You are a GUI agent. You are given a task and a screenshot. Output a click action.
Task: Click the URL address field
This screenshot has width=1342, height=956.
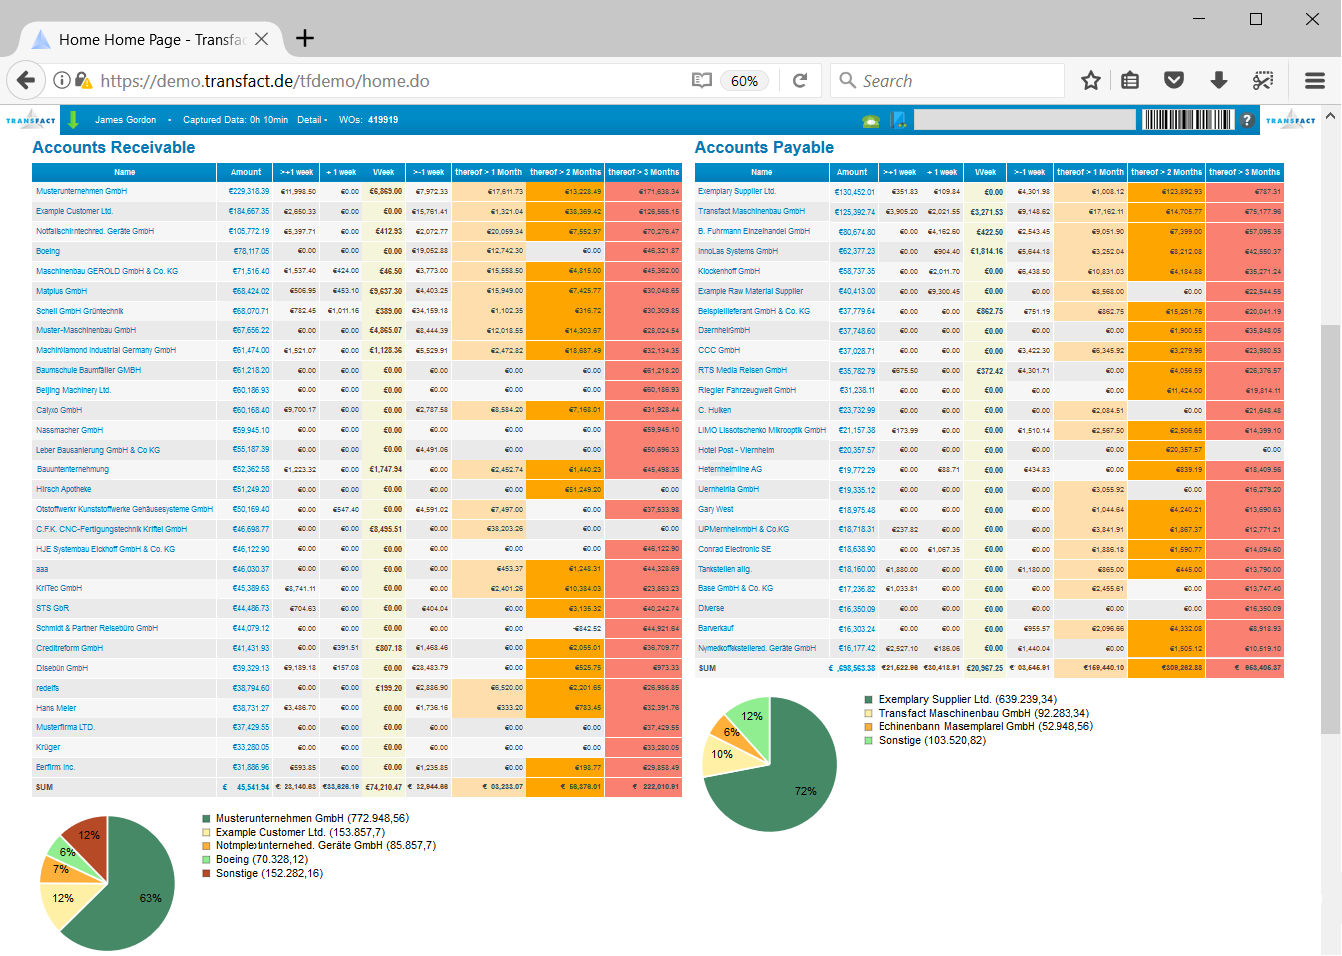click(x=390, y=81)
